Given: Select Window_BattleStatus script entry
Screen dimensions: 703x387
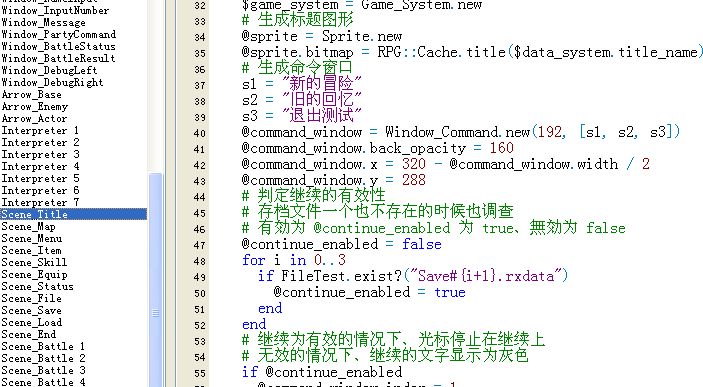Looking at the screenshot, I should pyautogui.click(x=58, y=46).
